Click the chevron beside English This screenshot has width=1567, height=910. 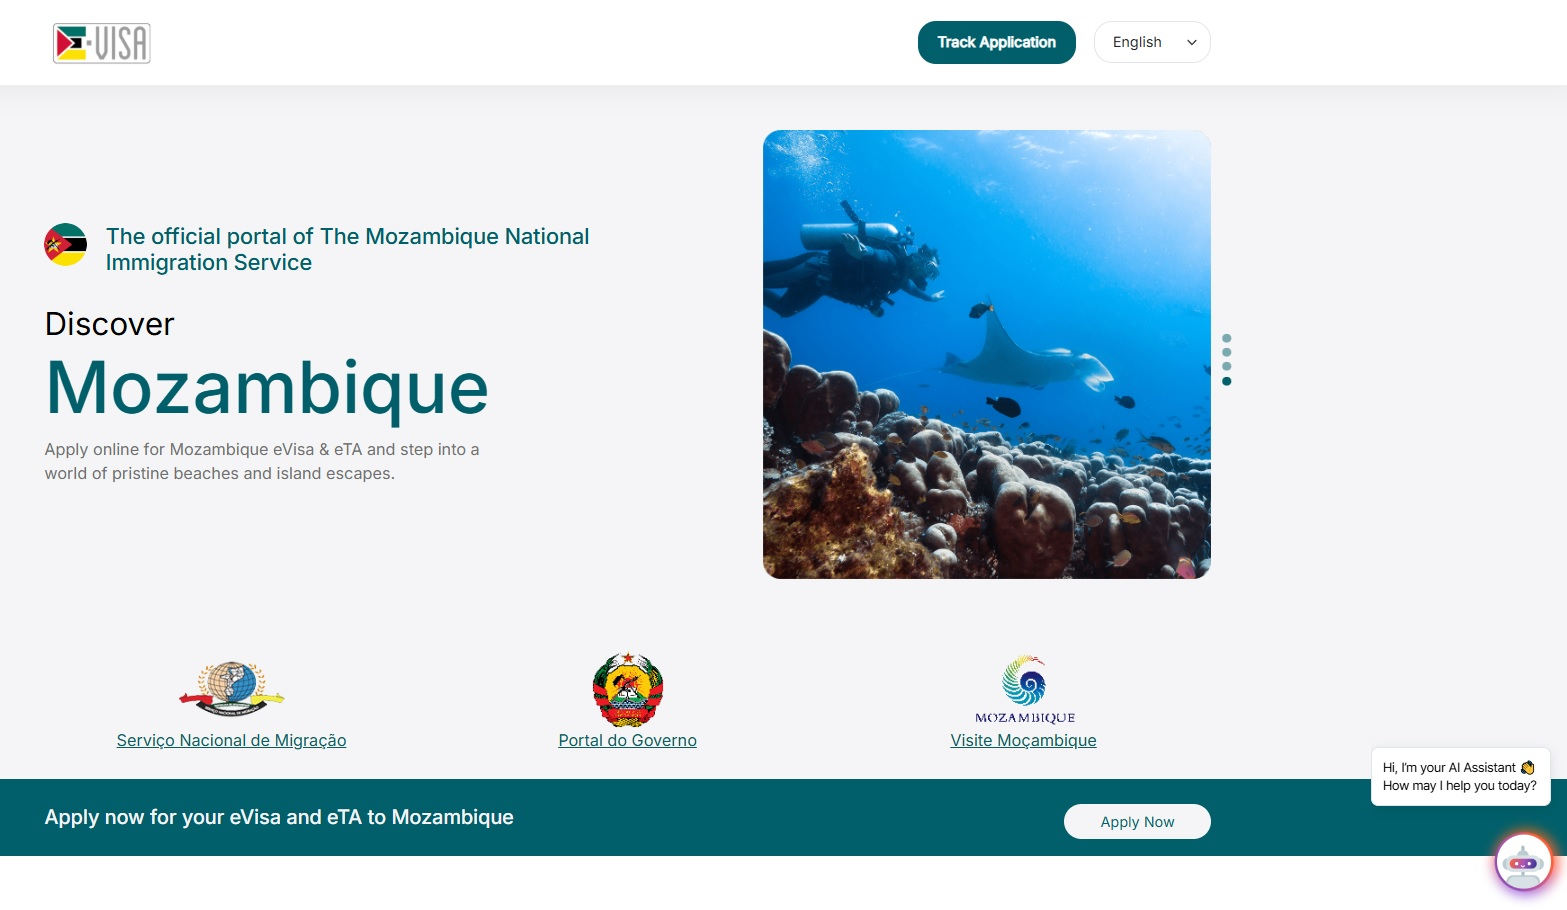click(1191, 43)
